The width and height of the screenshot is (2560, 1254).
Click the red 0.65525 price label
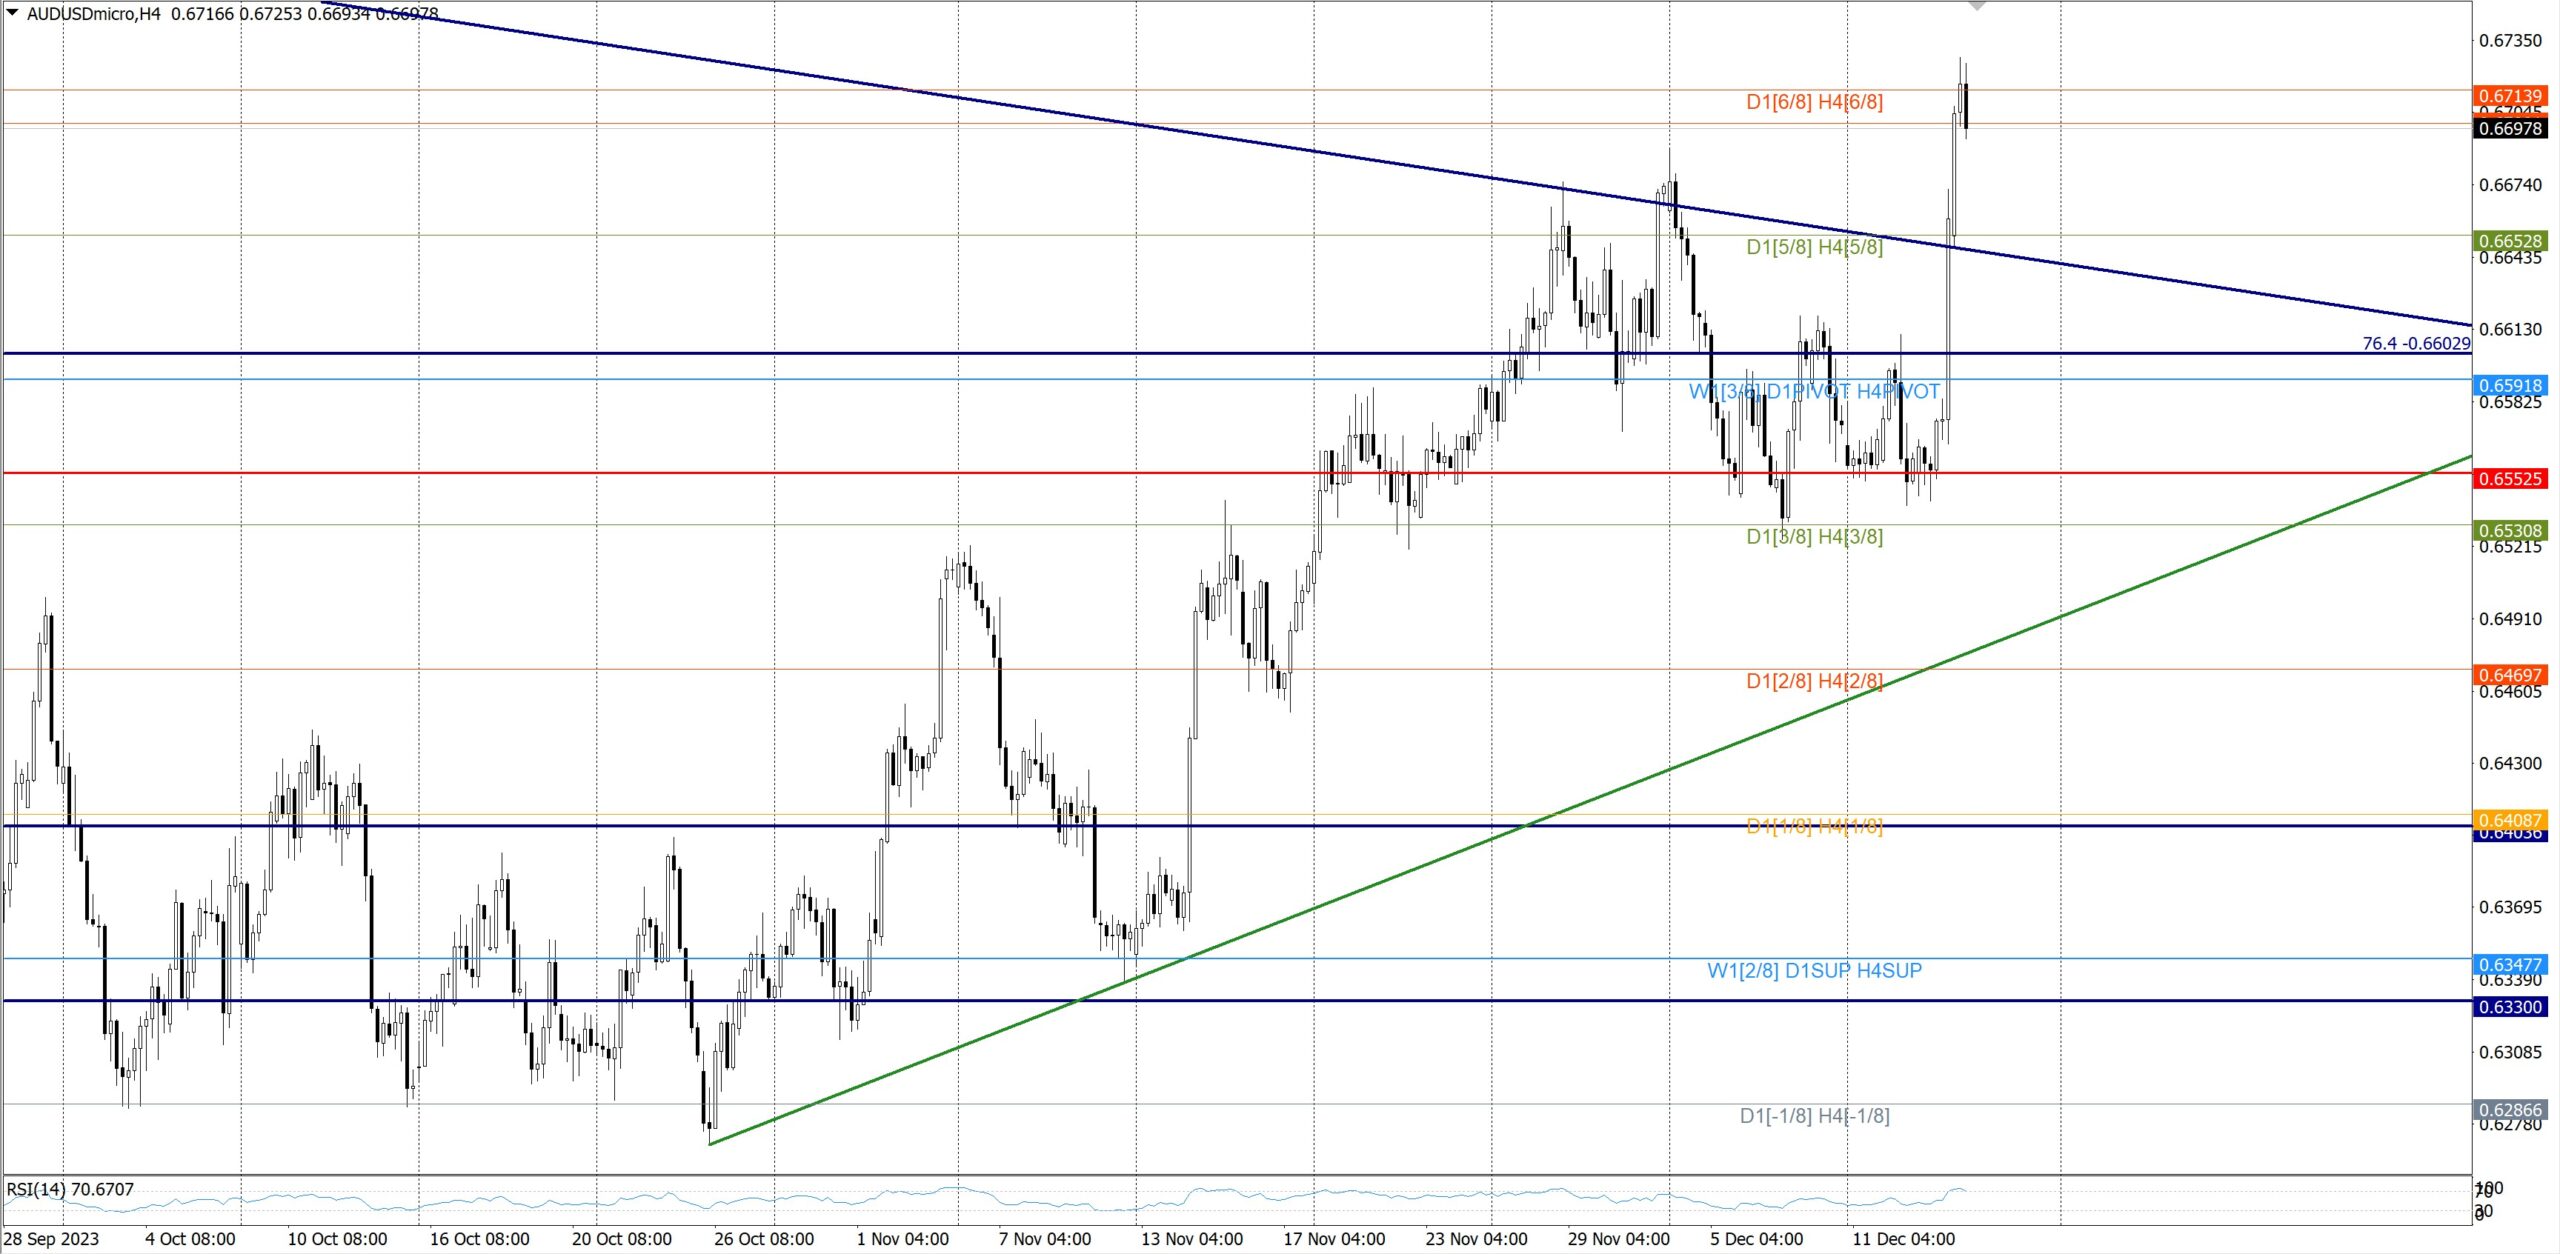pos(2510,478)
